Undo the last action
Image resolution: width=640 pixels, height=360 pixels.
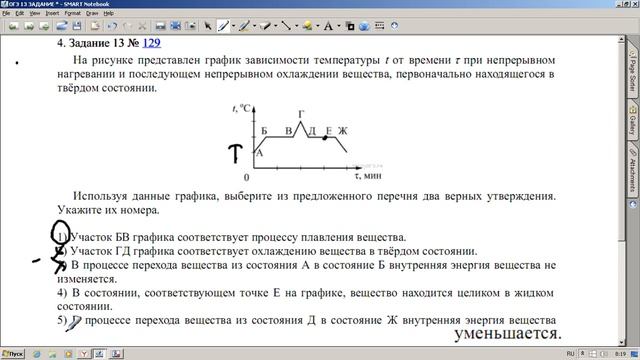(x=112, y=26)
